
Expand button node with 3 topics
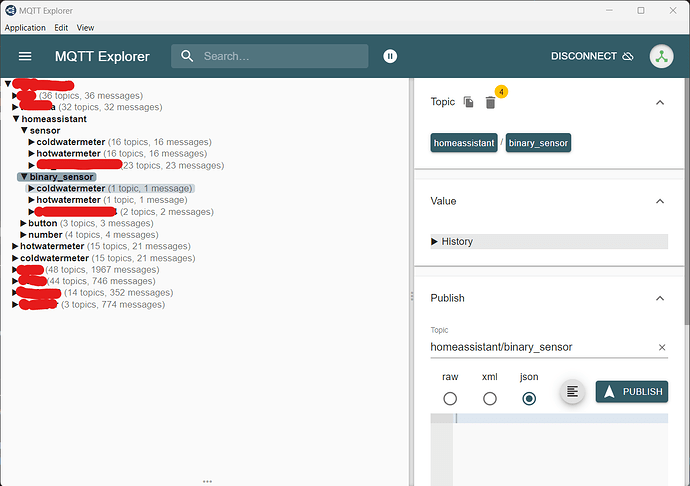click(x=23, y=223)
